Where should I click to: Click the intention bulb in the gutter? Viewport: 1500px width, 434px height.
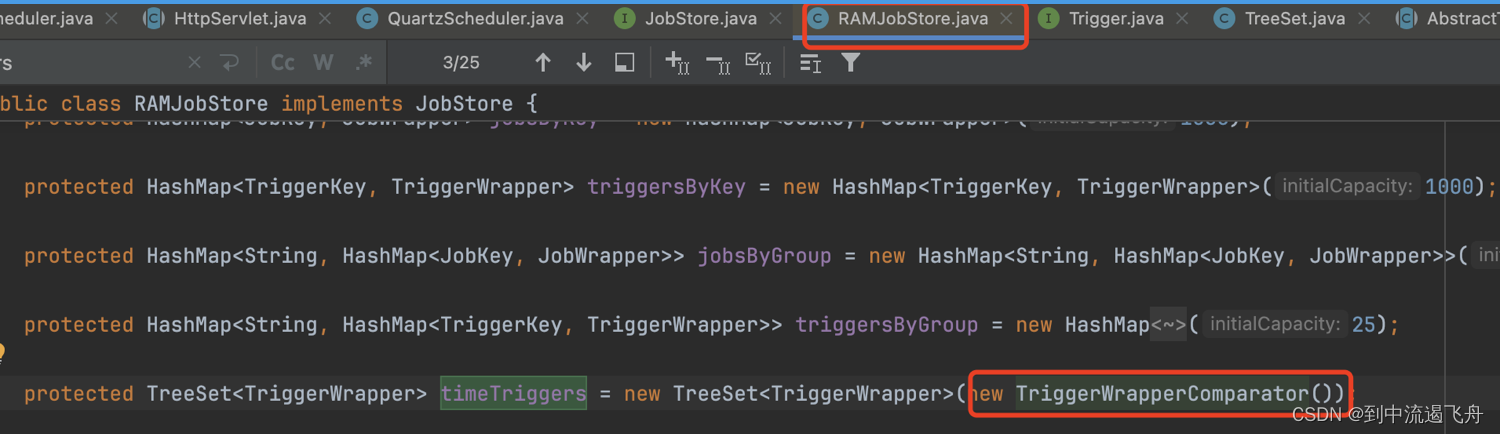[3, 353]
